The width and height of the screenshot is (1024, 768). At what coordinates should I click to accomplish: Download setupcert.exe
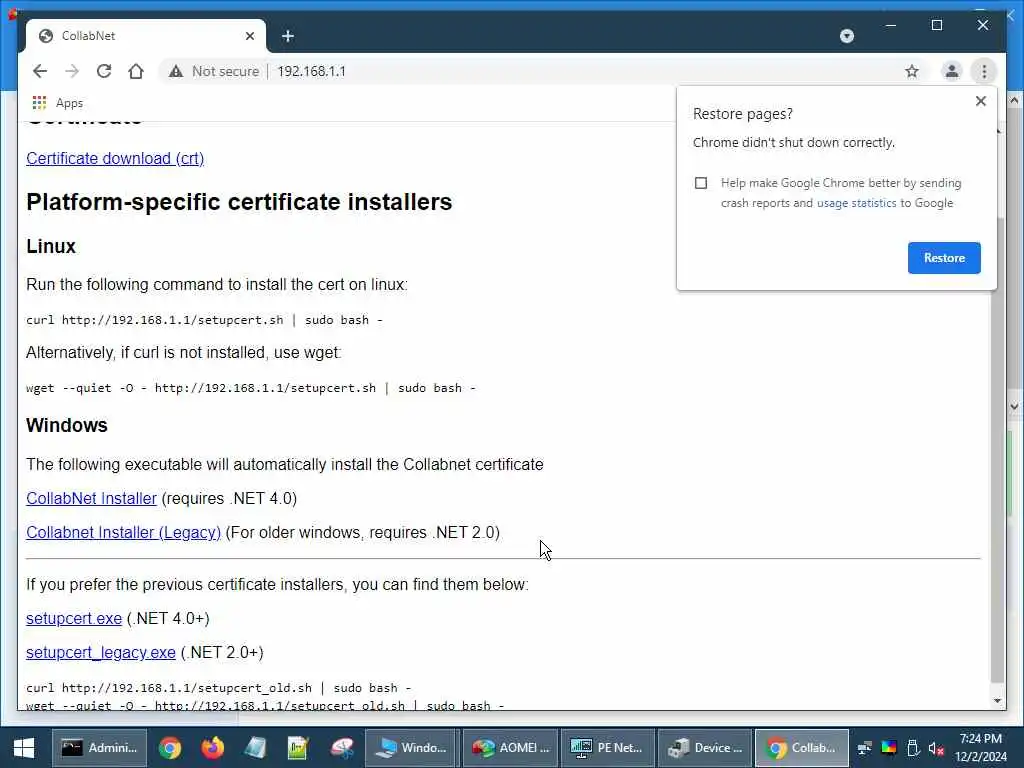click(x=74, y=618)
